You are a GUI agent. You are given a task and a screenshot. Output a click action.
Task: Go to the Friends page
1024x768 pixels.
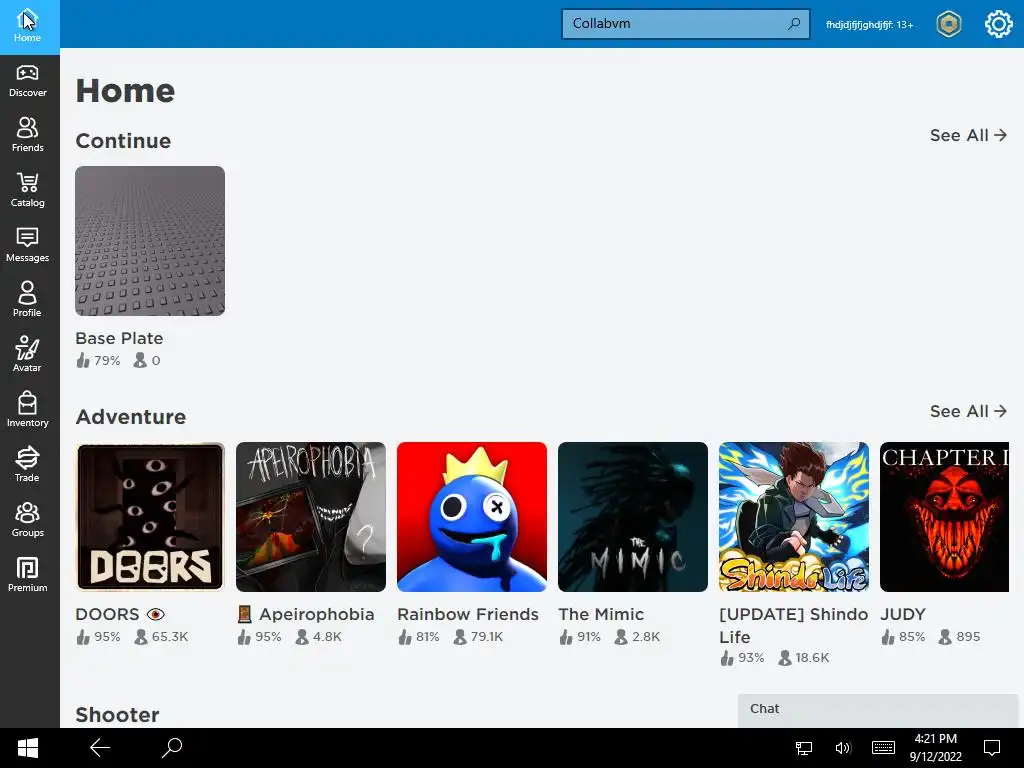pos(27,136)
